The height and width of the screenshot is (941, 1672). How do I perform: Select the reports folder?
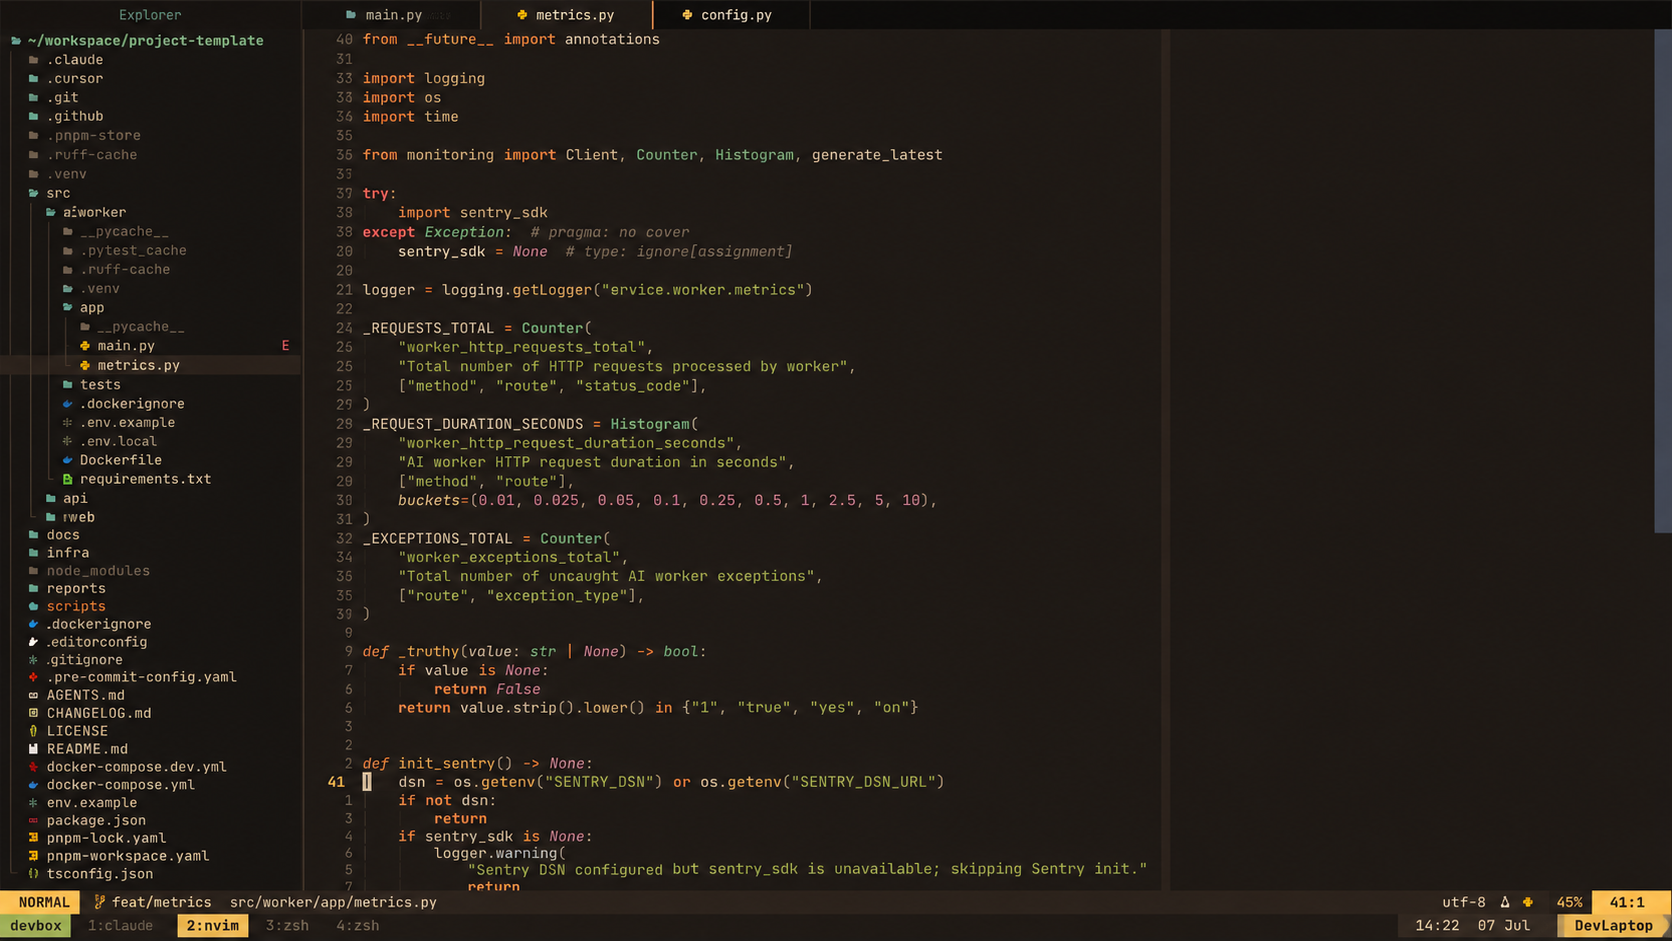pos(76,589)
